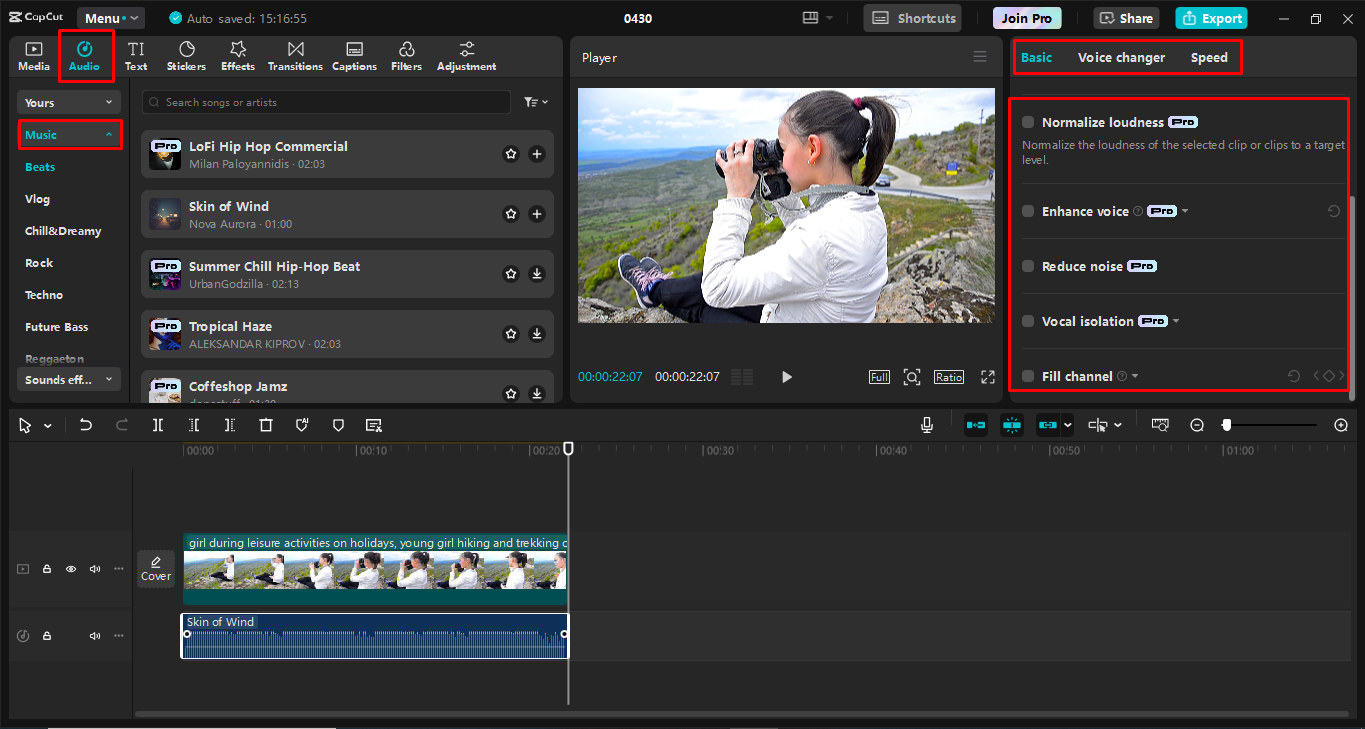Undo the last action

coord(85,424)
